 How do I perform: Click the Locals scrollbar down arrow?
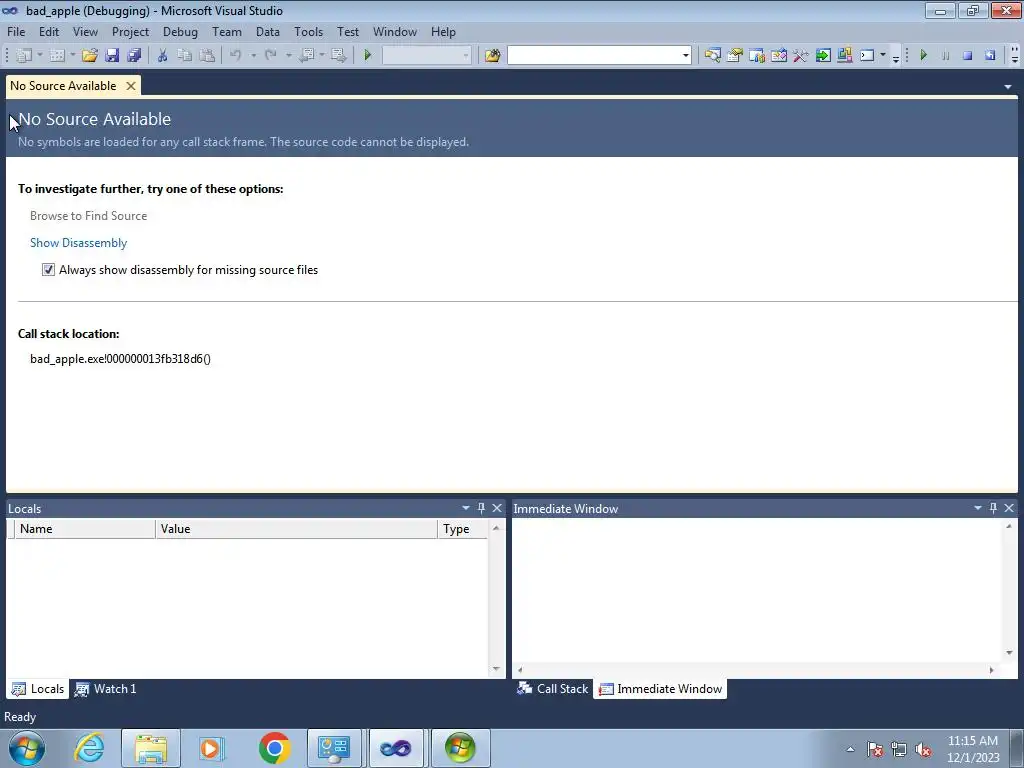496,669
